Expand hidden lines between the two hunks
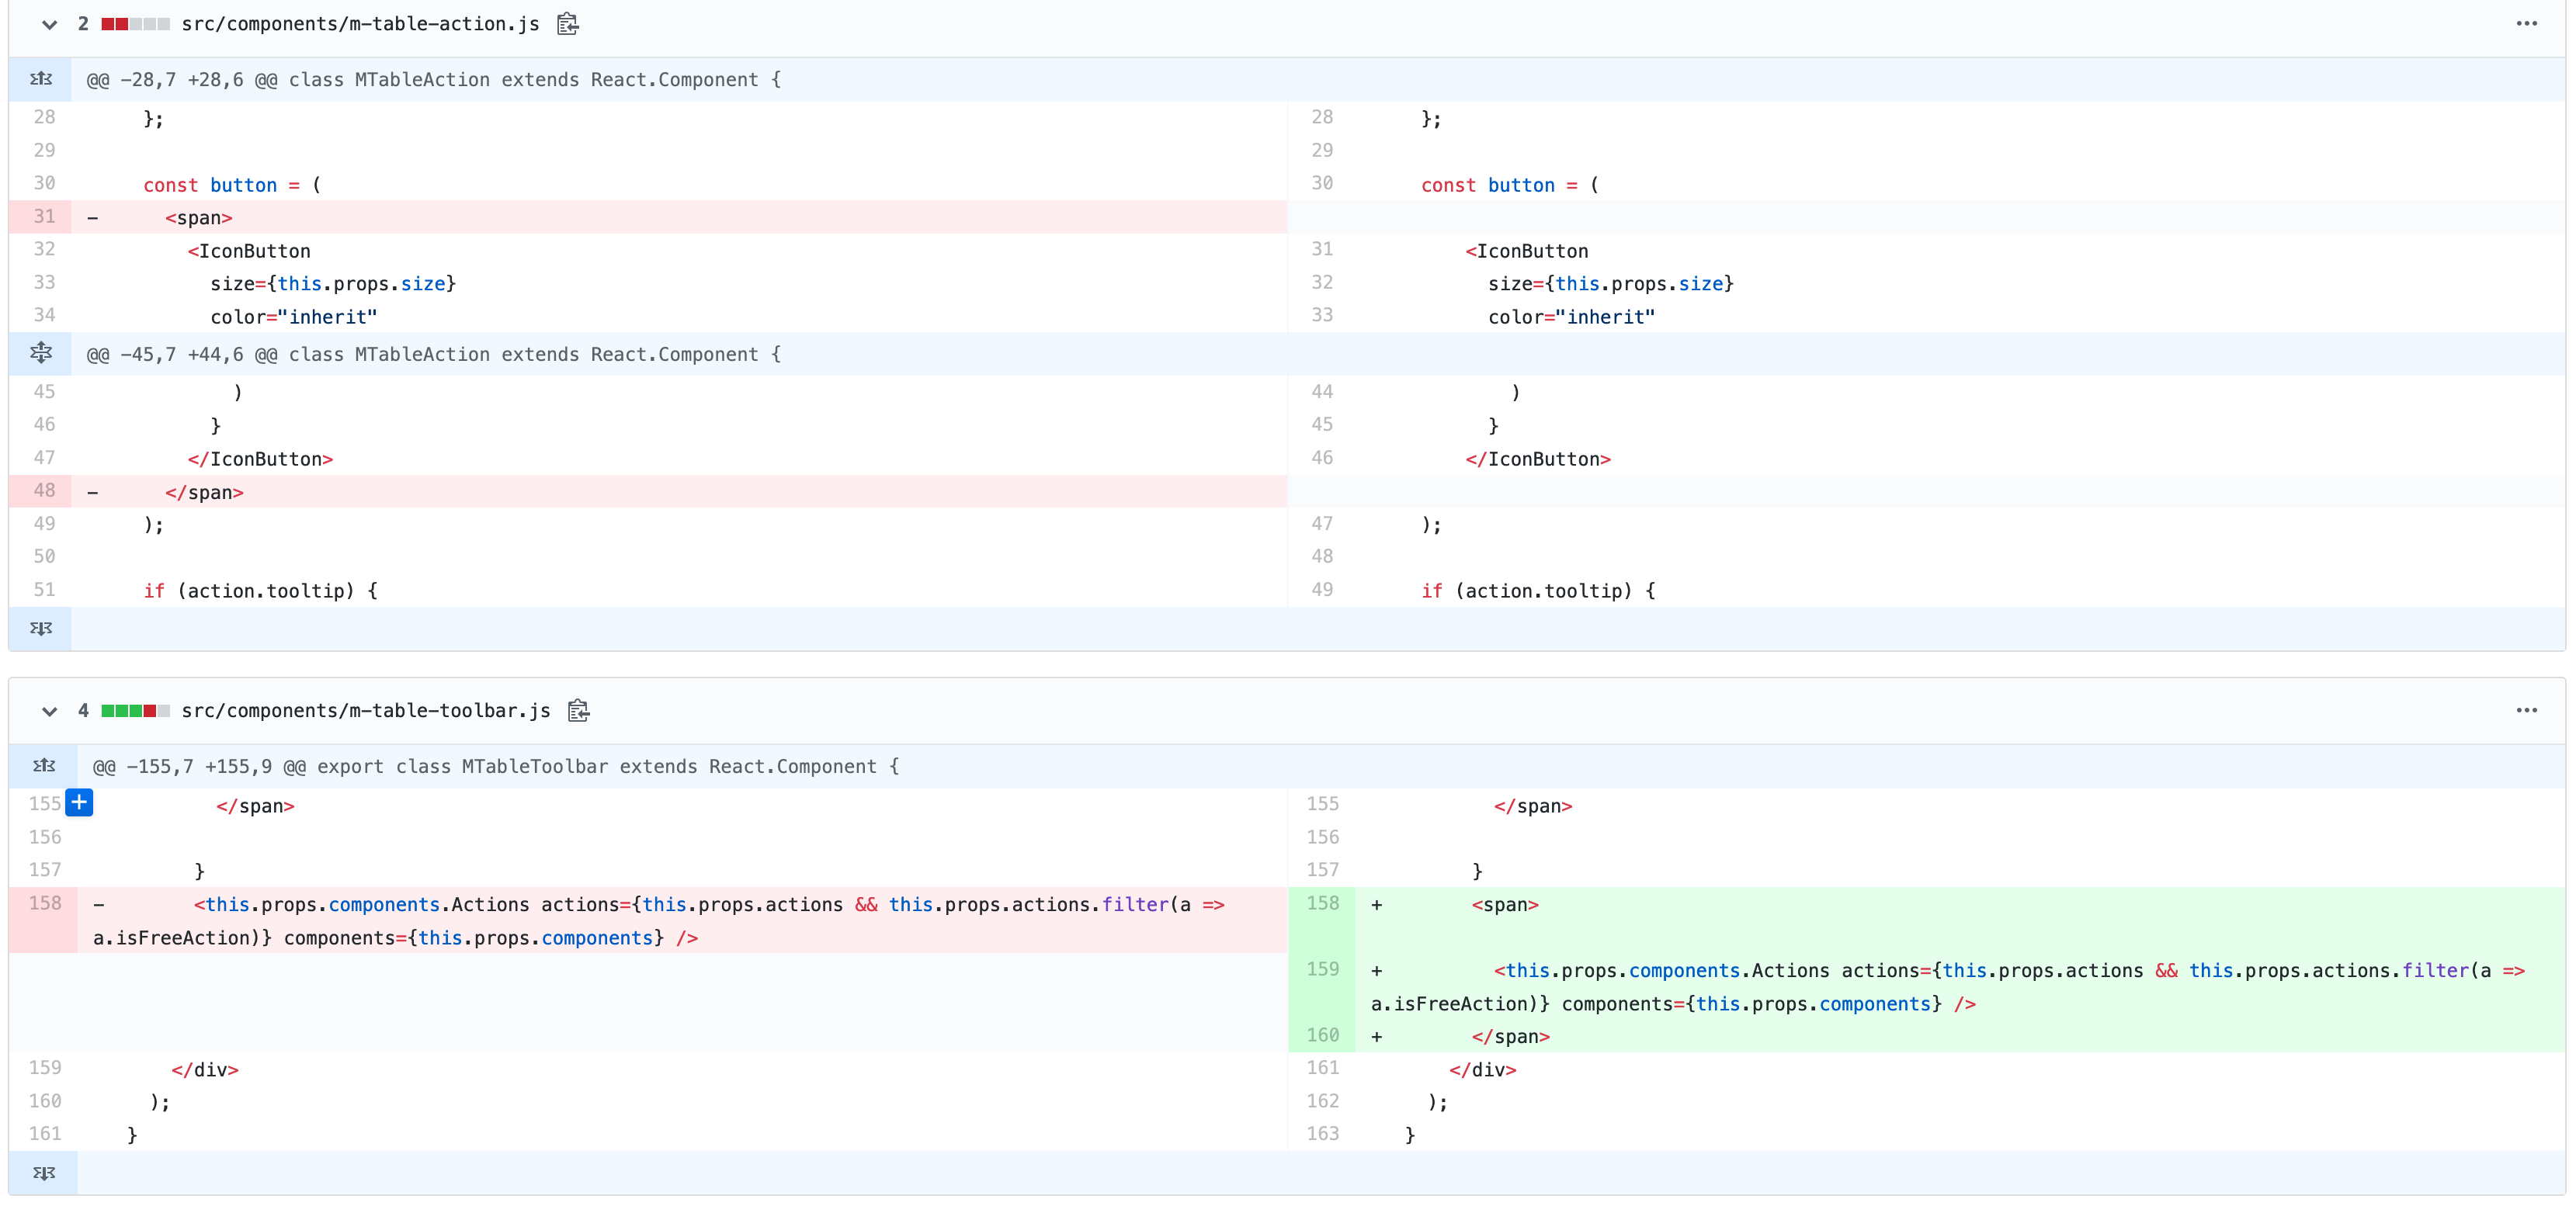Image resolution: width=2576 pixels, height=1206 pixels. 40,353
